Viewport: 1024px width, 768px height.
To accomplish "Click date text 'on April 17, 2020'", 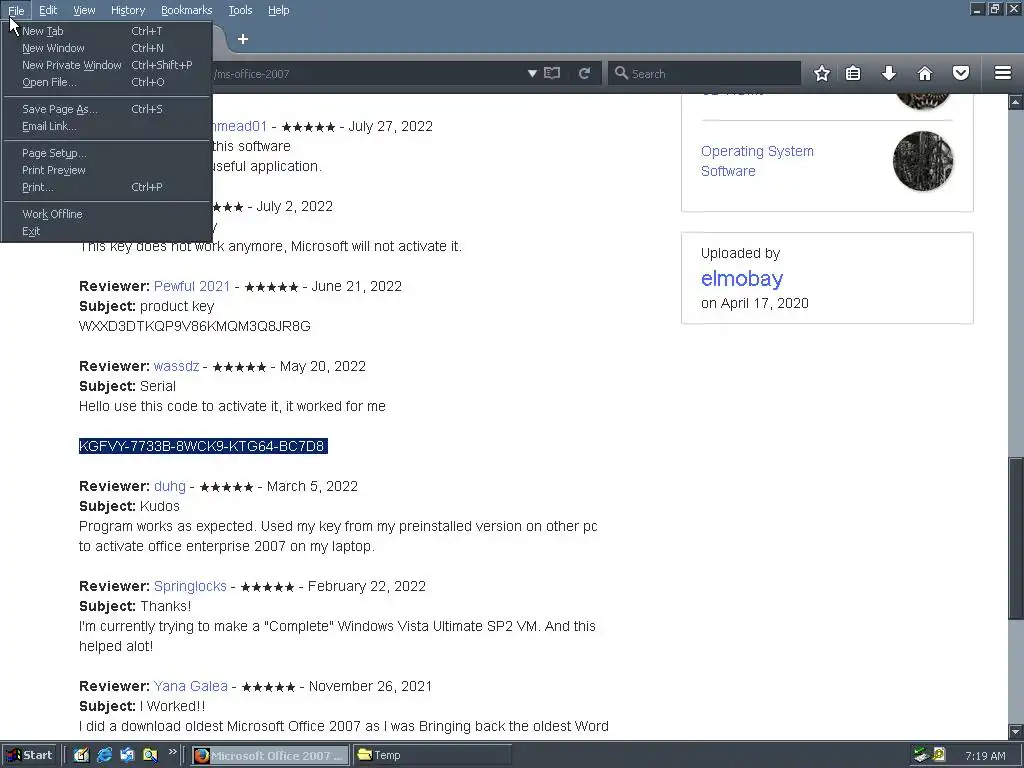I will coord(754,303).
